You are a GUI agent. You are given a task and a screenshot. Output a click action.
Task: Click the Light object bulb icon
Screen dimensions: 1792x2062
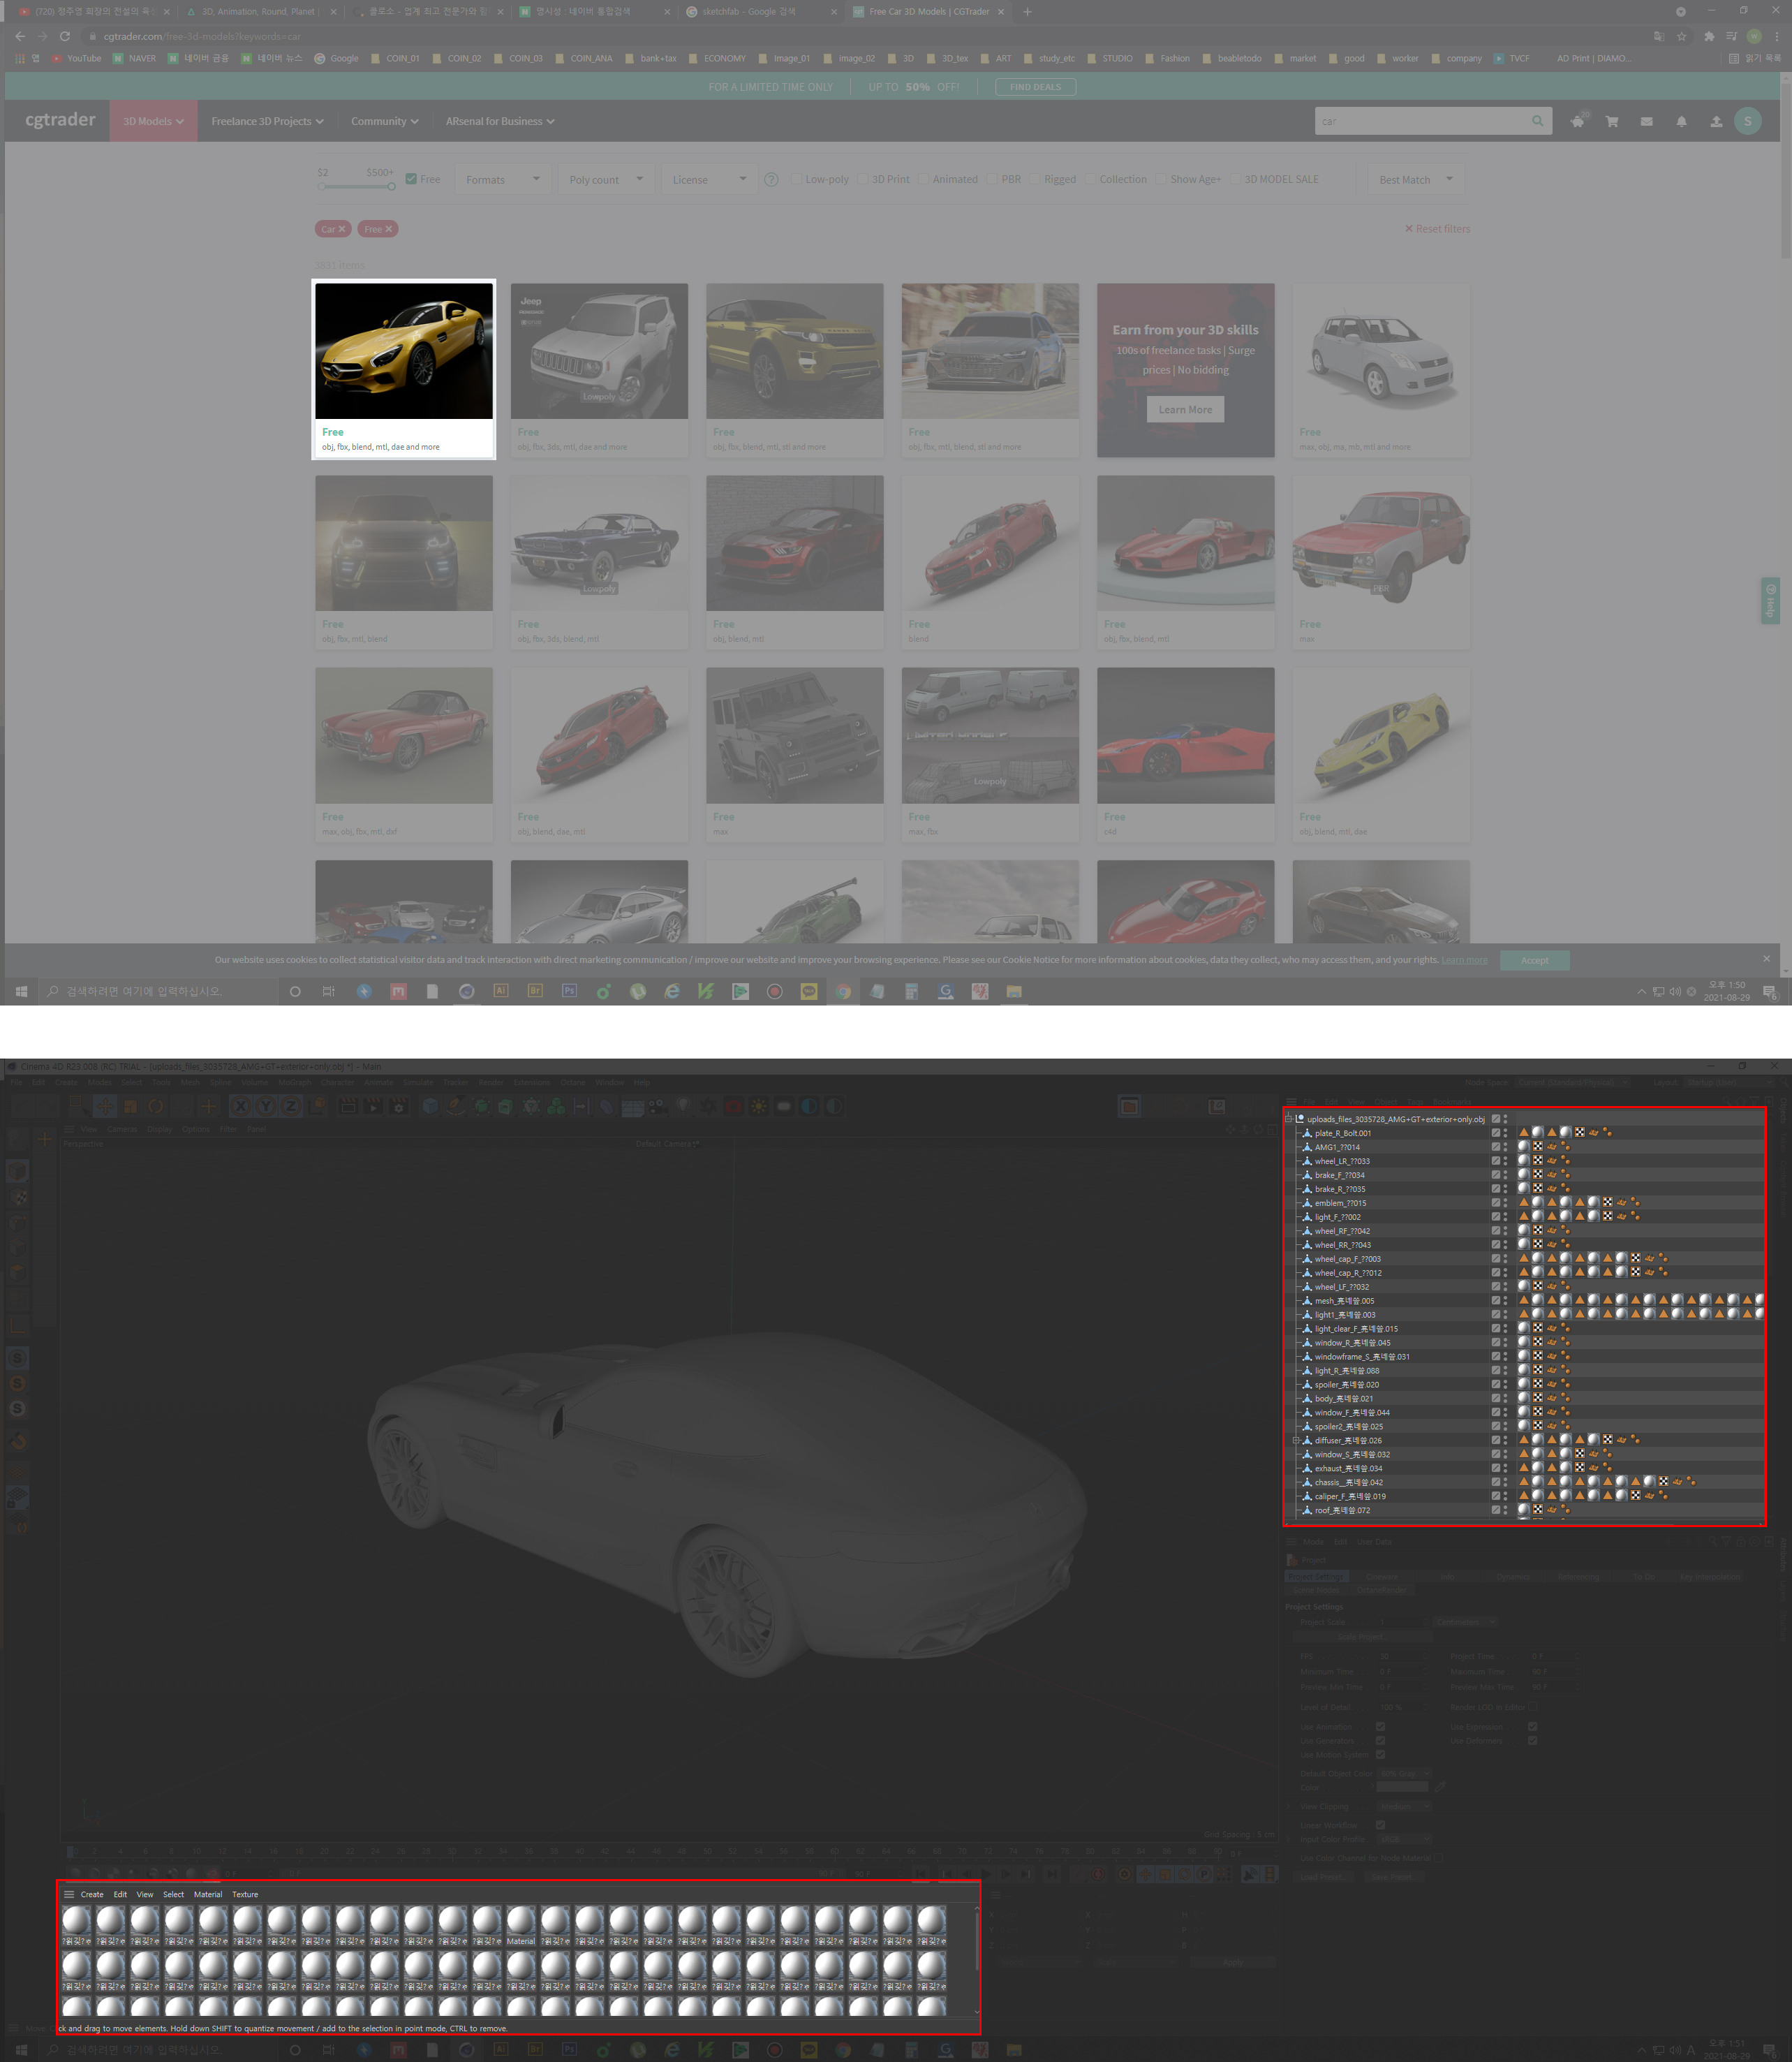tap(683, 1107)
